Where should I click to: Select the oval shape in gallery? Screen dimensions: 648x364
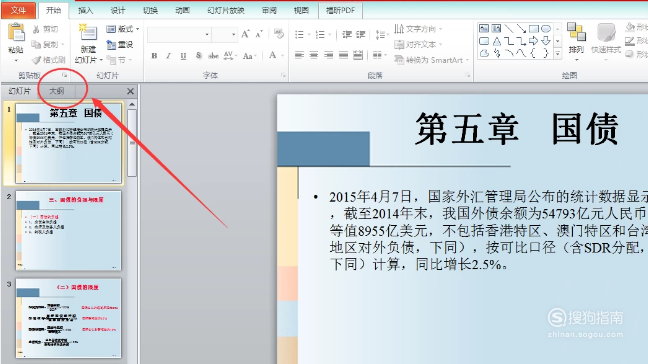(x=546, y=29)
